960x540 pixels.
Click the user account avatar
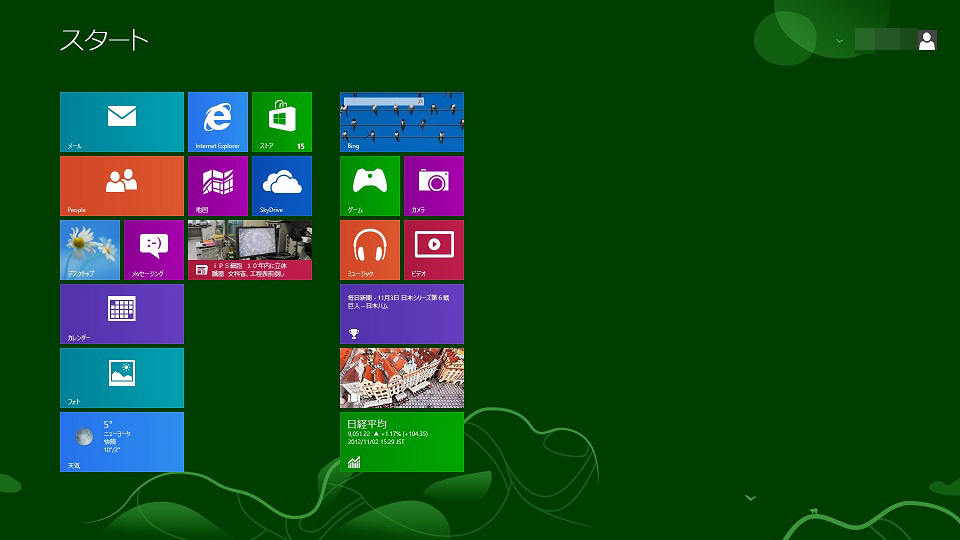(927, 40)
